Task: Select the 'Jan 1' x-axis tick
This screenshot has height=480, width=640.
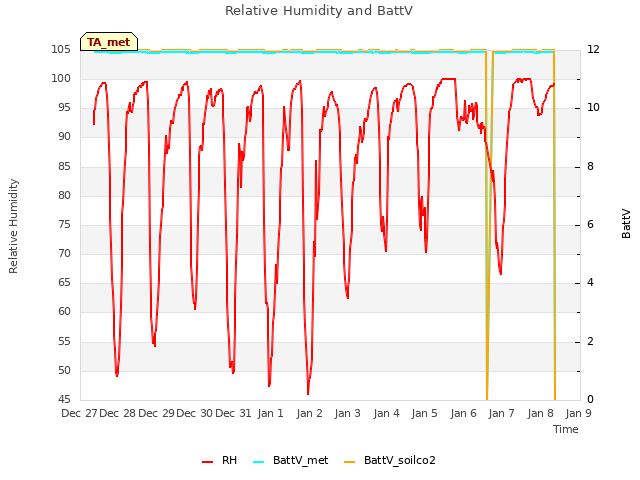Action: [x=270, y=413]
